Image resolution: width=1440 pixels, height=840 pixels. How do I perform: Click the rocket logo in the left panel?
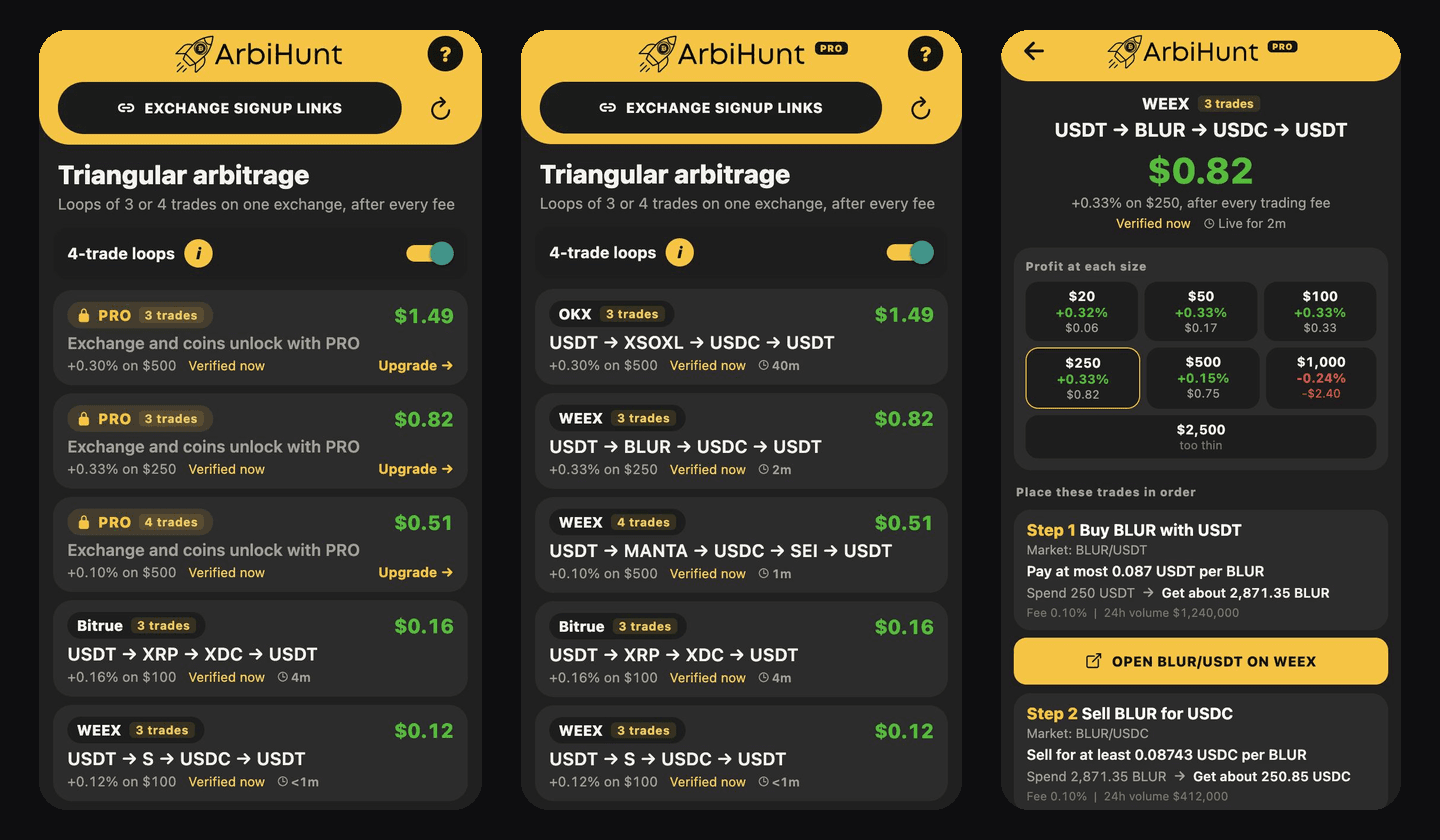[x=194, y=54]
